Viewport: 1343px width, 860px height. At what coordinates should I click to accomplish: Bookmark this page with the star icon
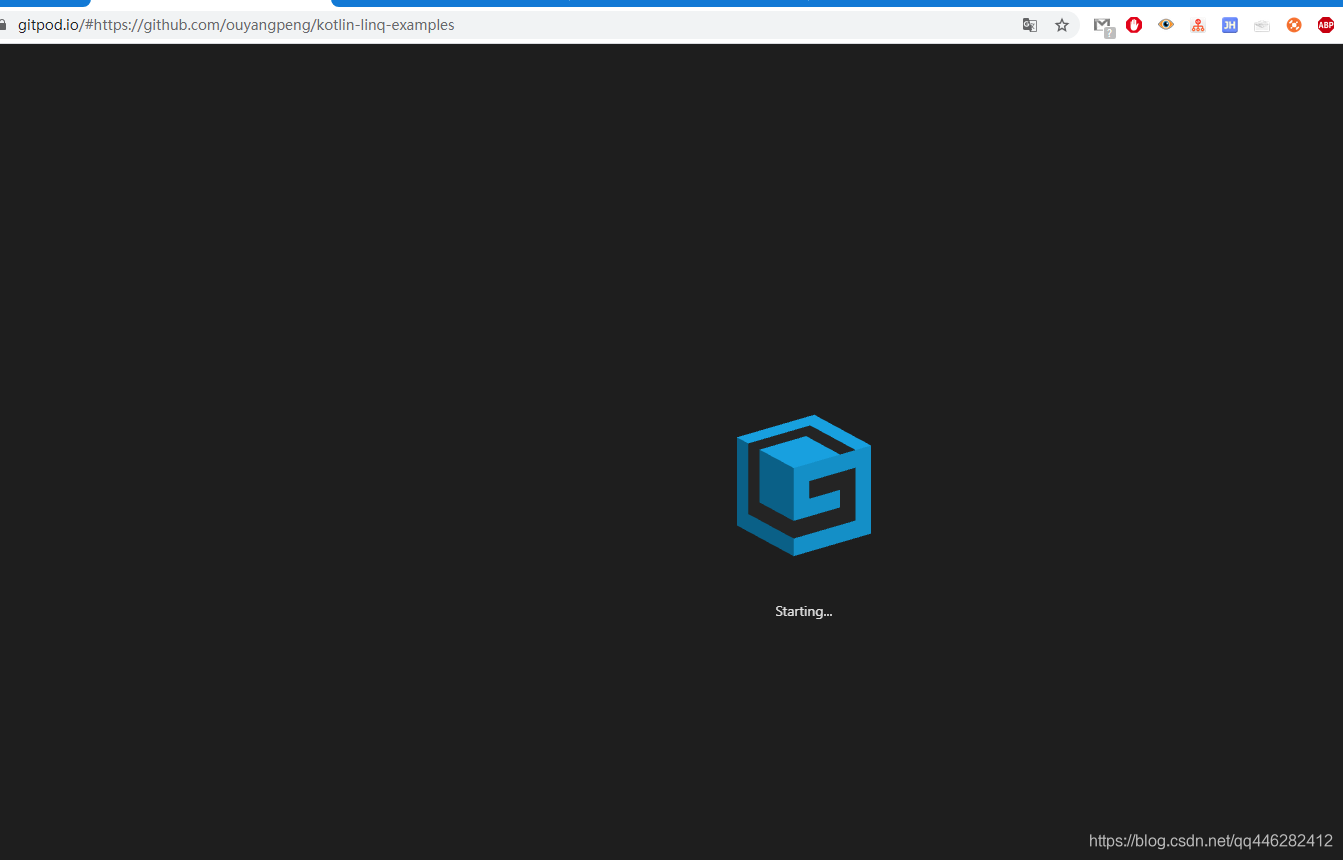[1062, 25]
